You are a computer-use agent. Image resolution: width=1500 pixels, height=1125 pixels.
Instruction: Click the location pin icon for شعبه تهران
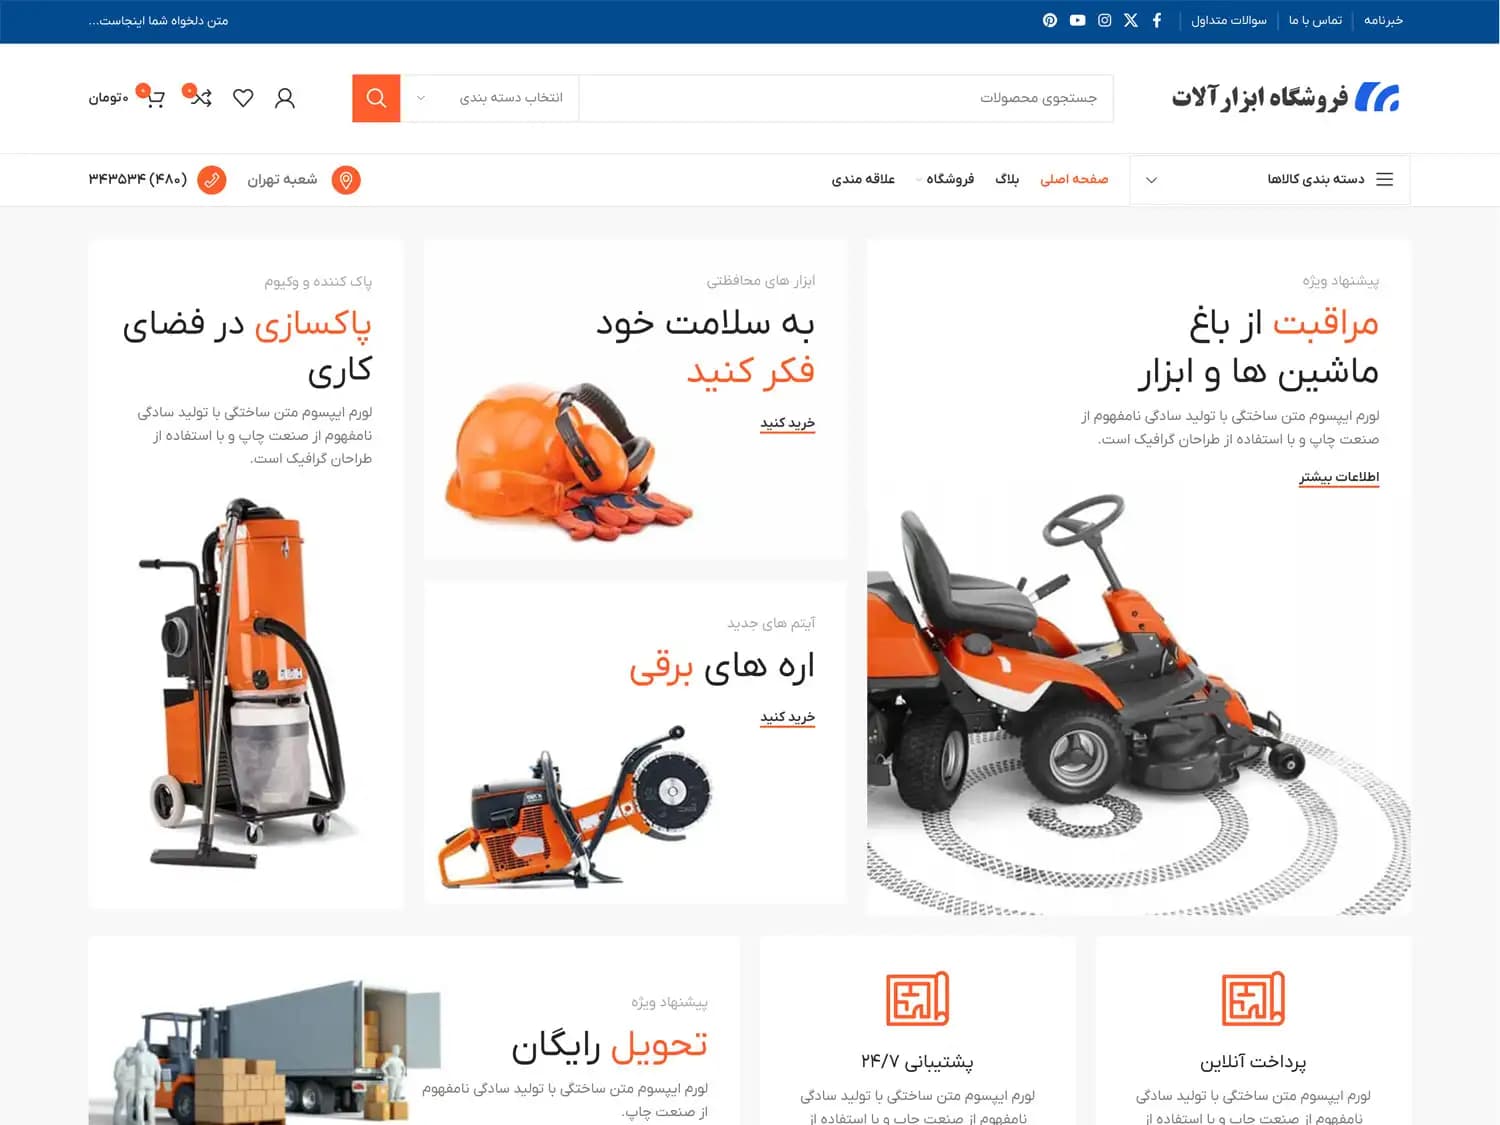346,180
